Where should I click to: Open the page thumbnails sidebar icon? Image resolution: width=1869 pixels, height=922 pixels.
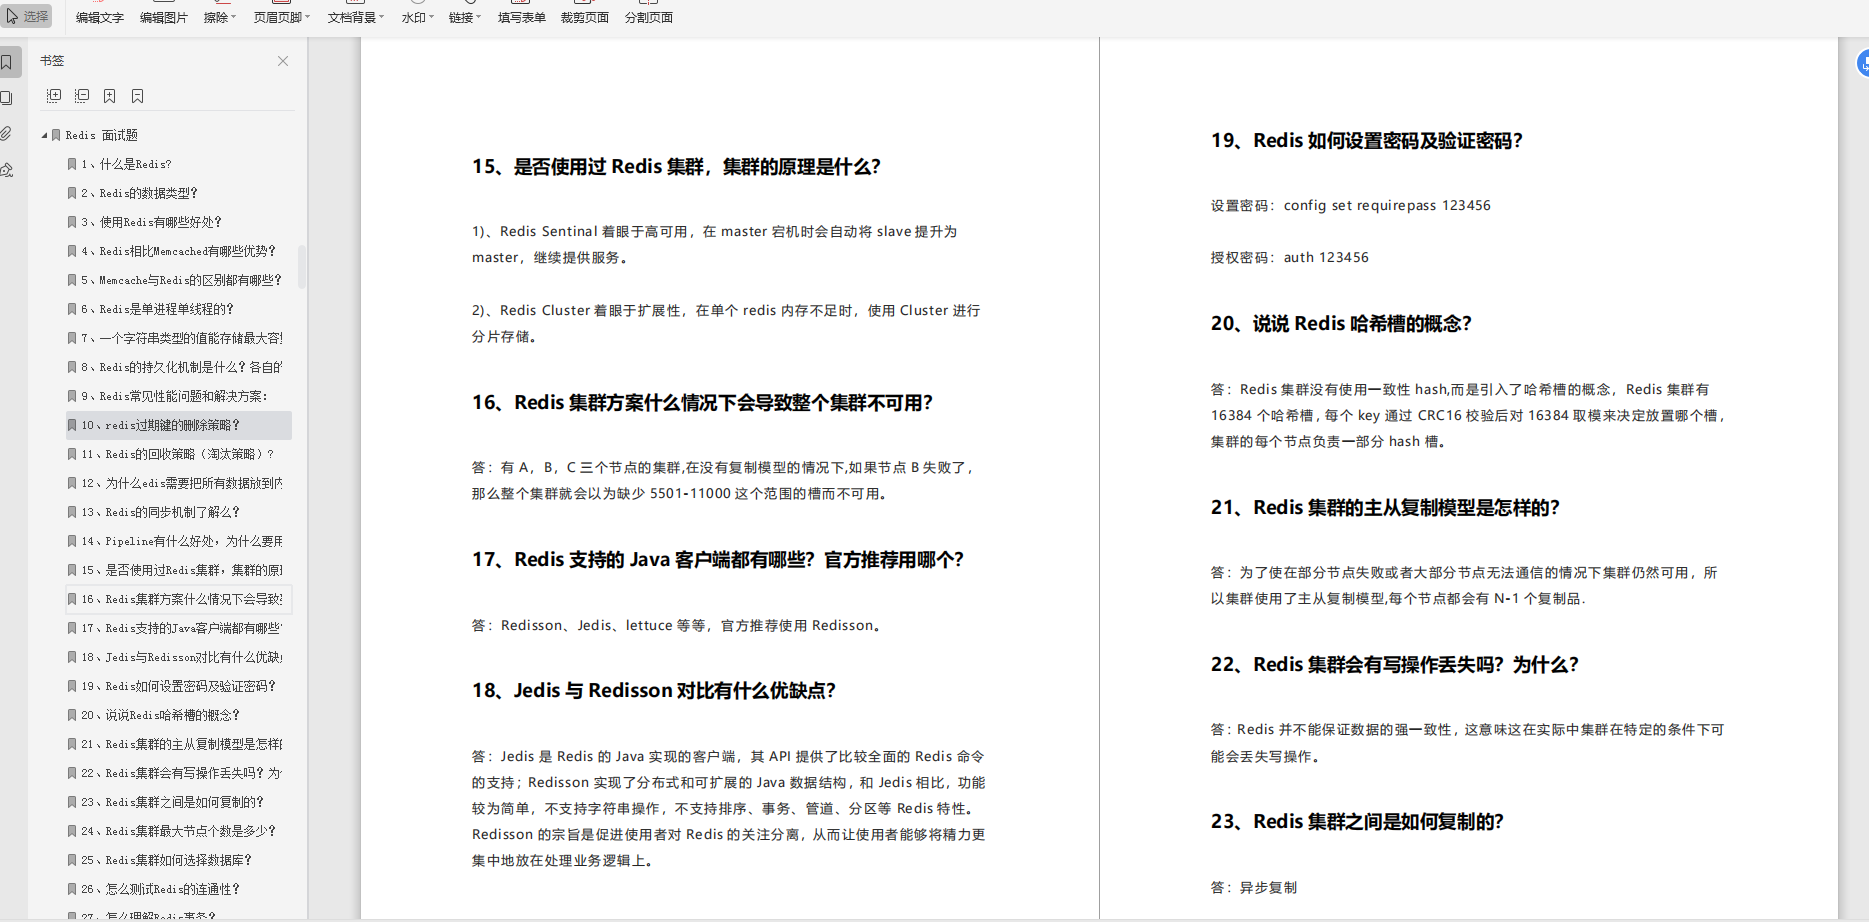7,98
